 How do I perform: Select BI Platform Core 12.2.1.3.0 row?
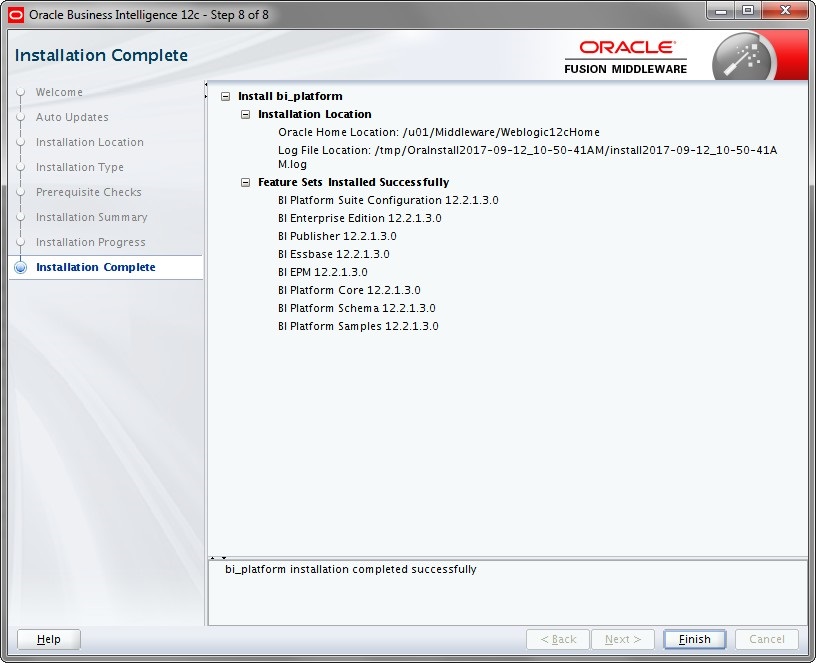tap(349, 290)
